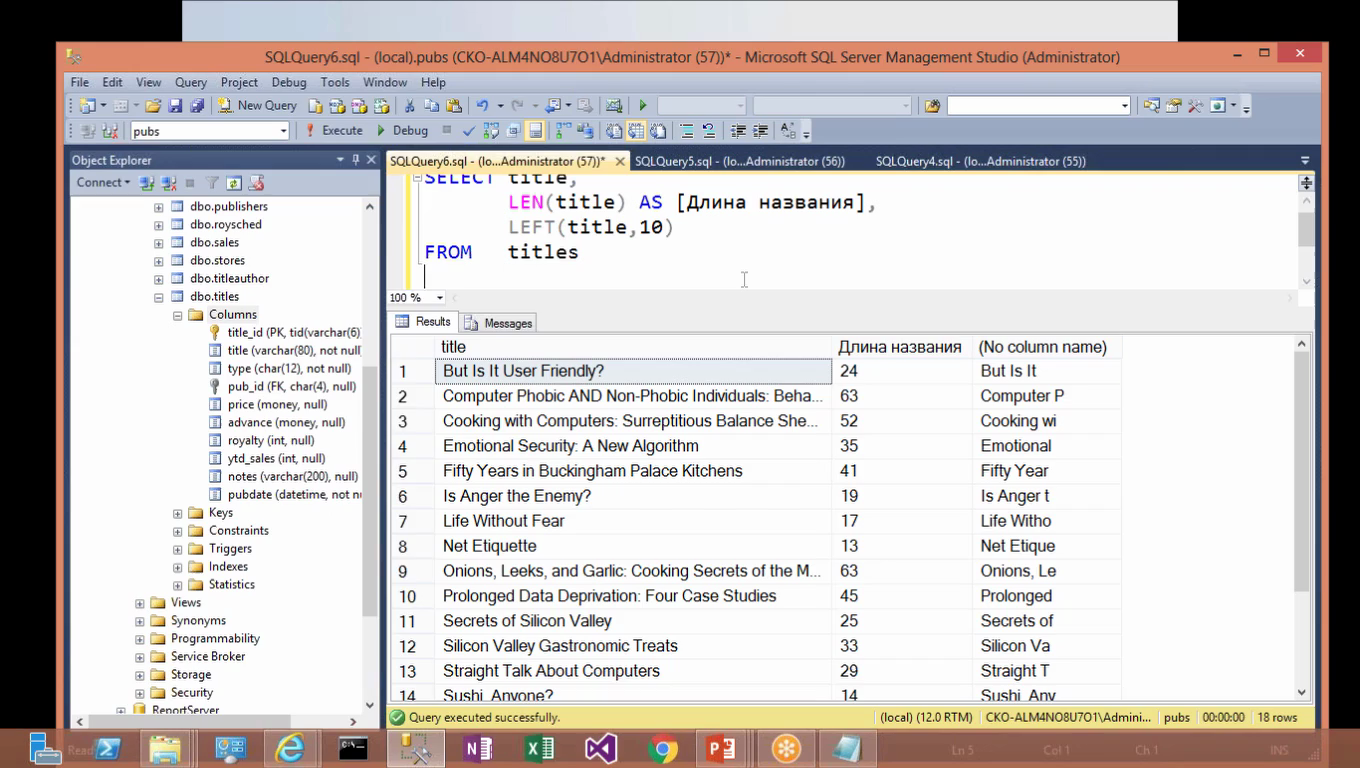The width and height of the screenshot is (1360, 768).
Task: Open the 100 % zoom dropdown
Action: tap(439, 298)
